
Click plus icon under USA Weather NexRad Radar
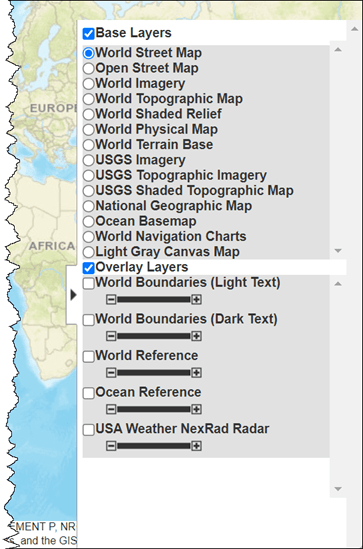pyautogui.click(x=196, y=446)
